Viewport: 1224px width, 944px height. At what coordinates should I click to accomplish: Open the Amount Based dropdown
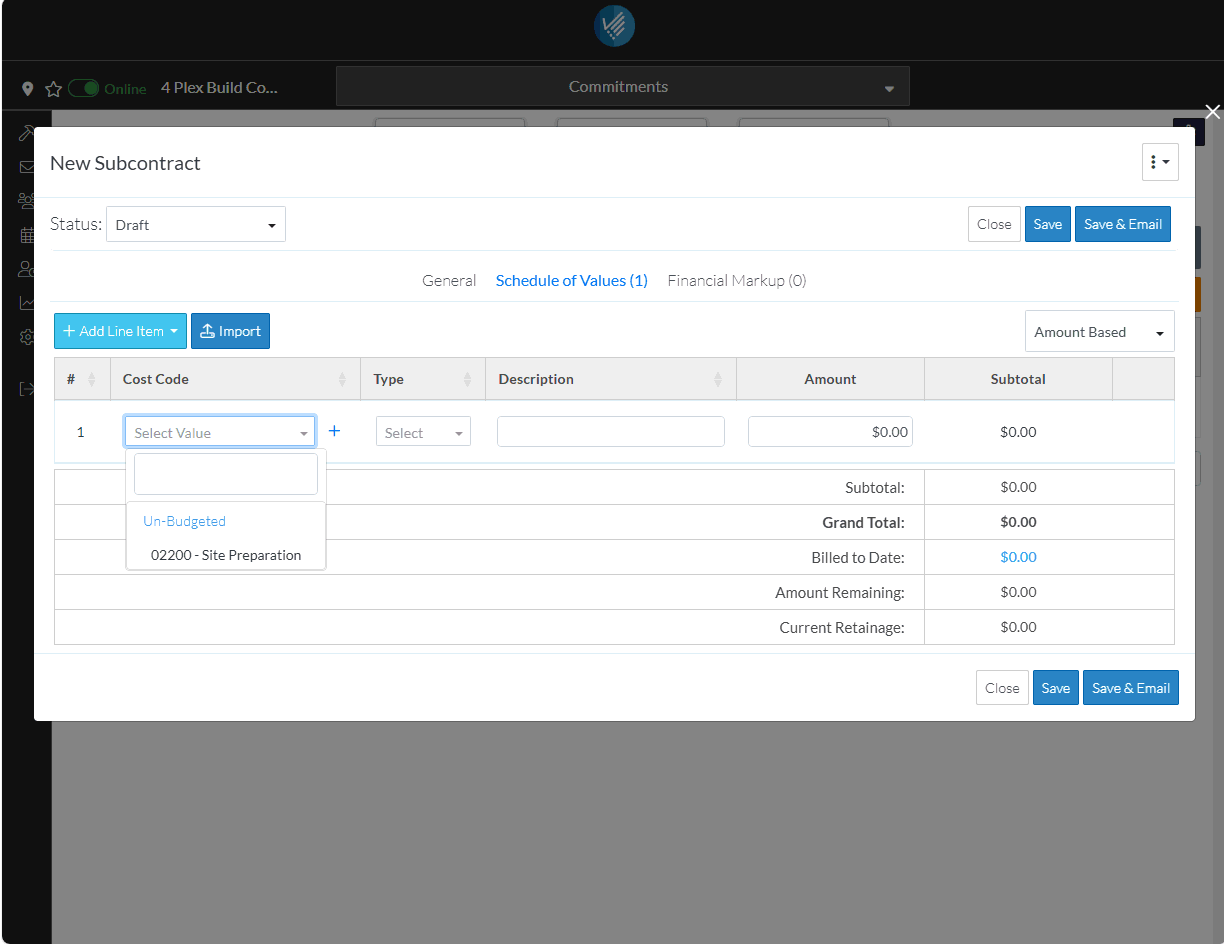(x=1099, y=332)
